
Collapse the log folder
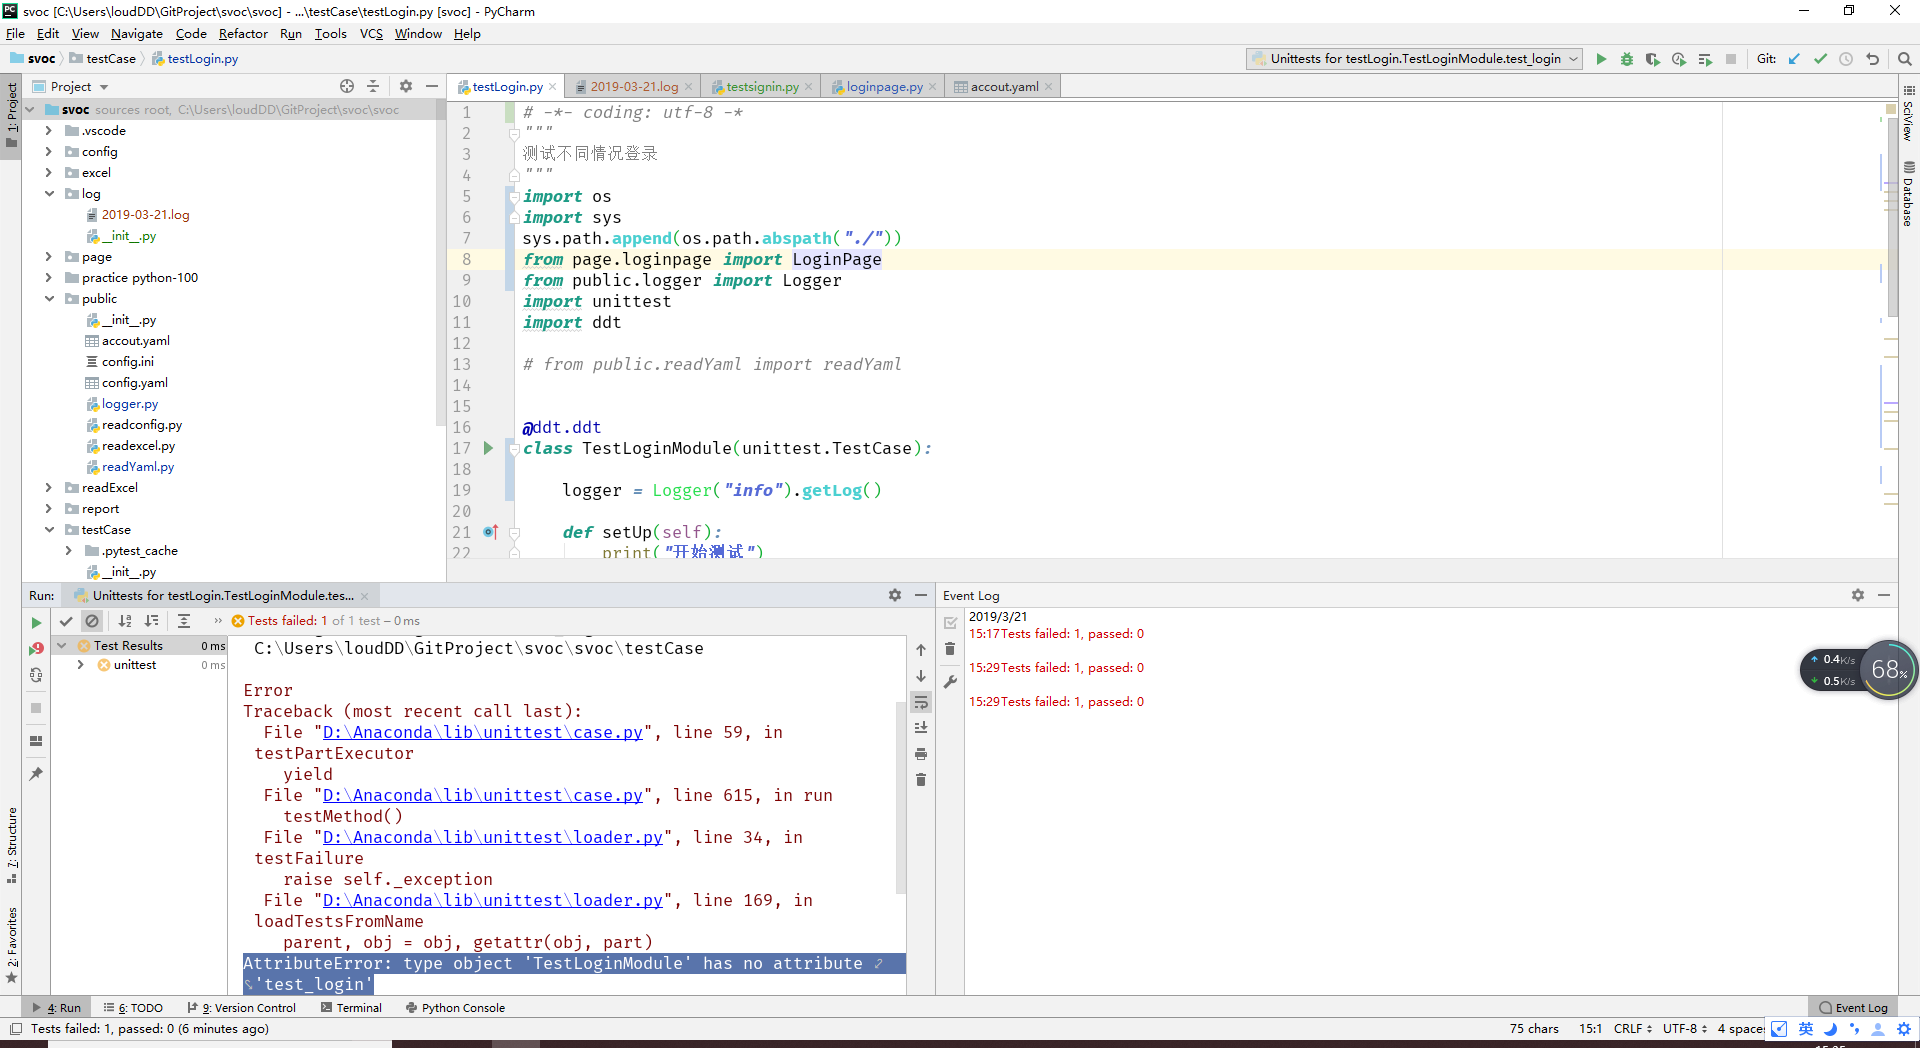tap(48, 194)
